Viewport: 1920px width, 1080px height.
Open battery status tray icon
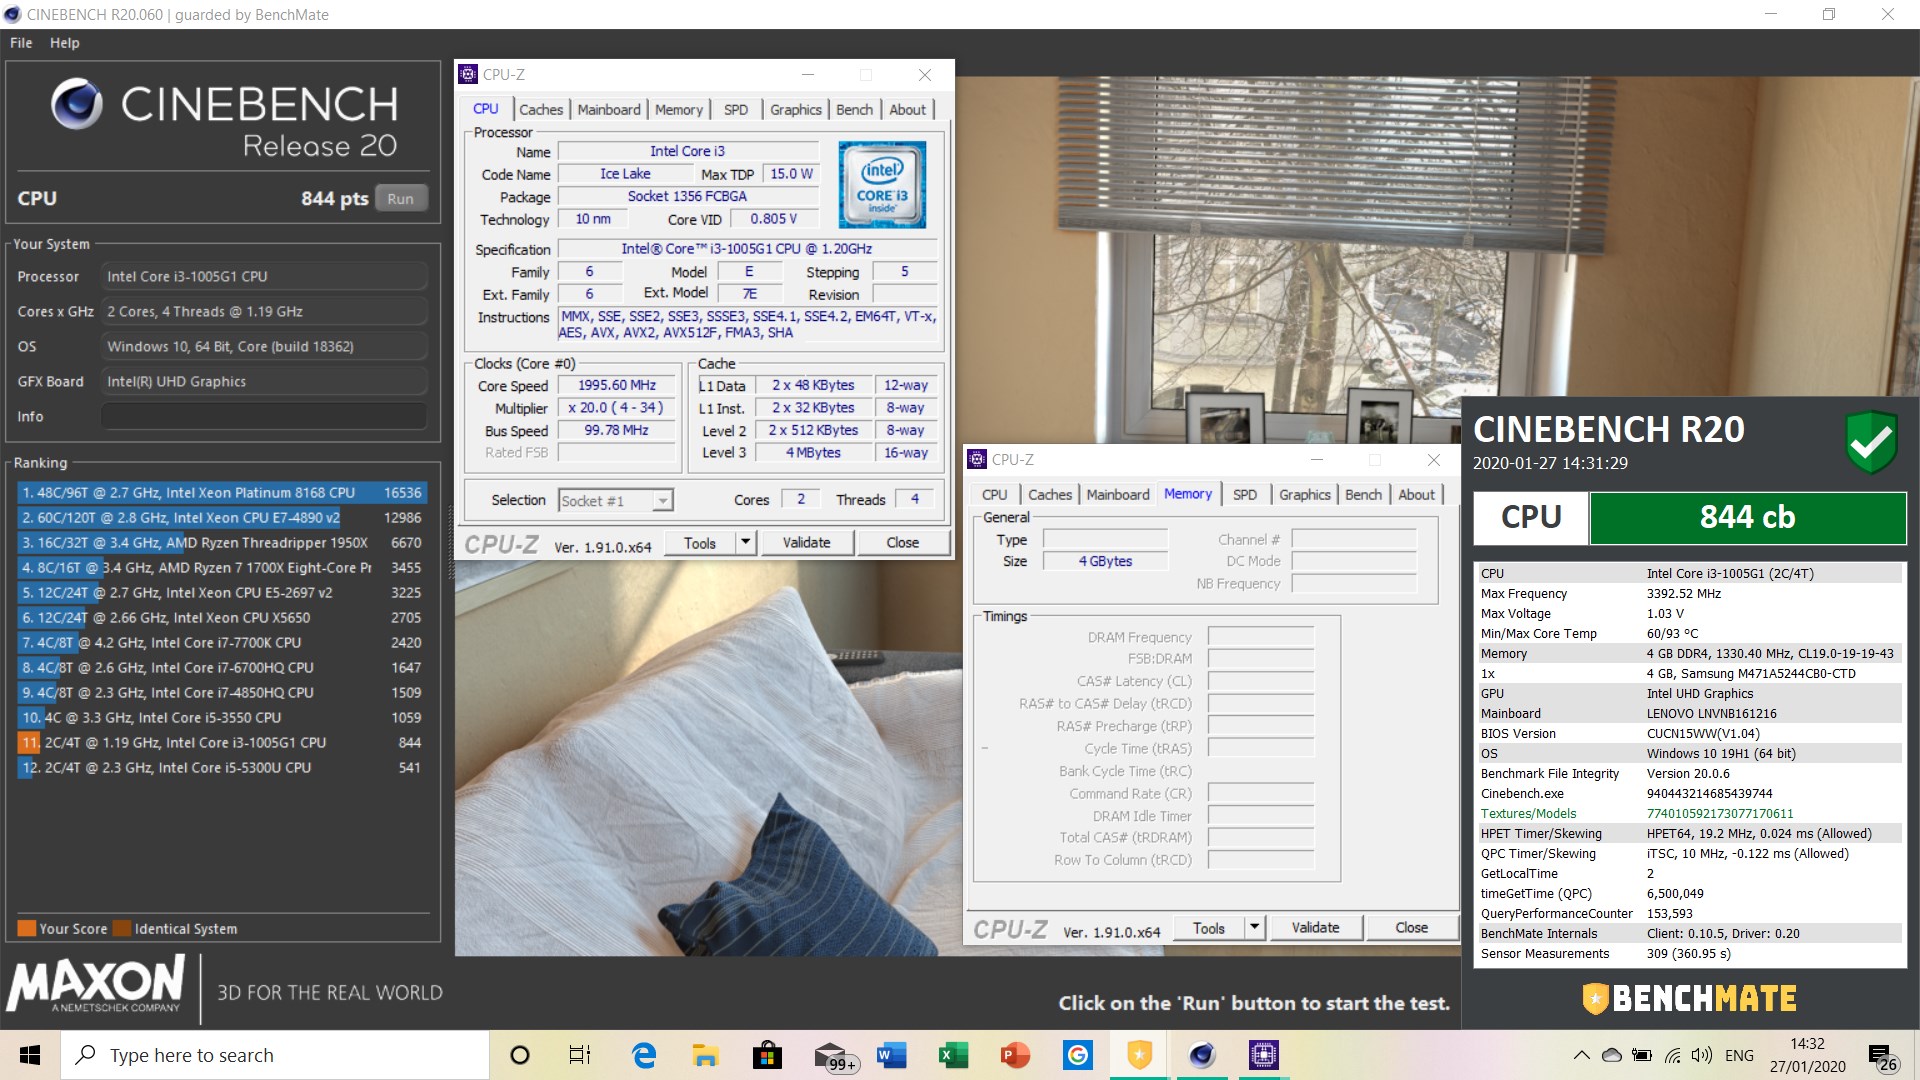(1641, 1055)
